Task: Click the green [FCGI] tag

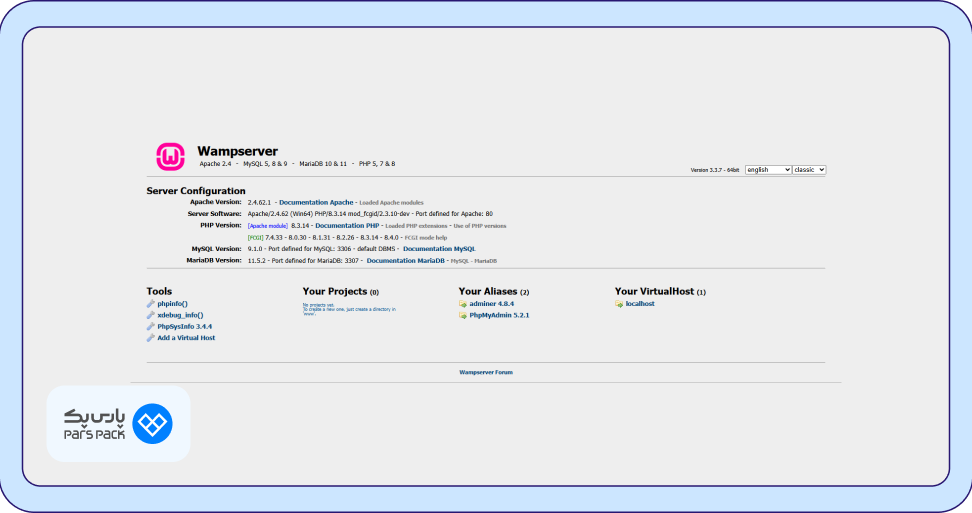Action: tap(255, 238)
